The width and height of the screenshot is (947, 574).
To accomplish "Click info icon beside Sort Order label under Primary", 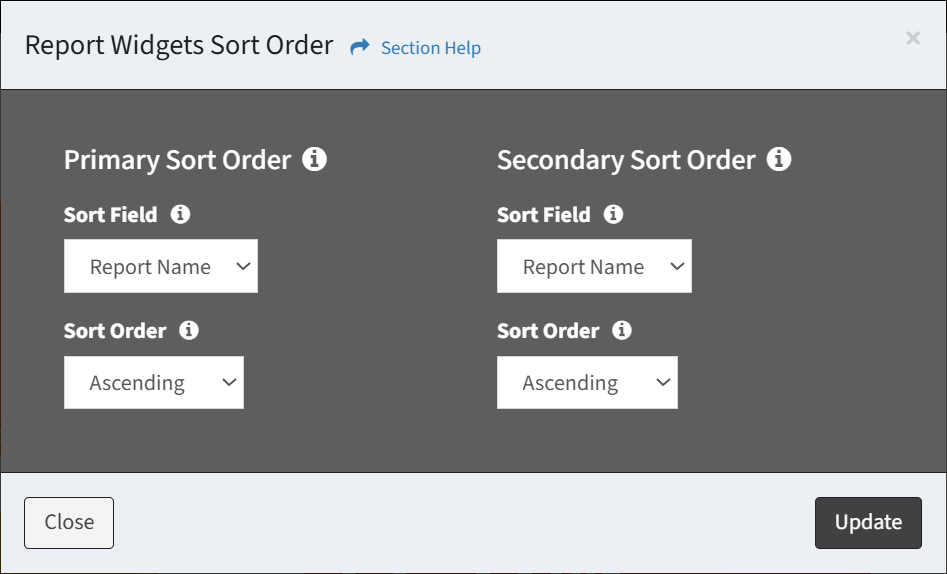I will (188, 330).
